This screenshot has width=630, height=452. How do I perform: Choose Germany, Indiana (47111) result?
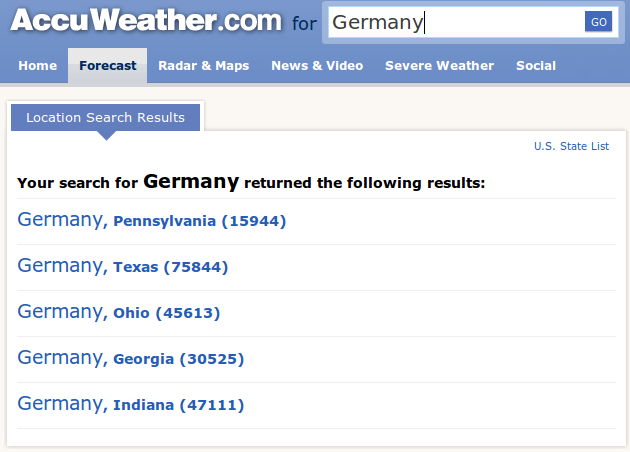click(131, 404)
